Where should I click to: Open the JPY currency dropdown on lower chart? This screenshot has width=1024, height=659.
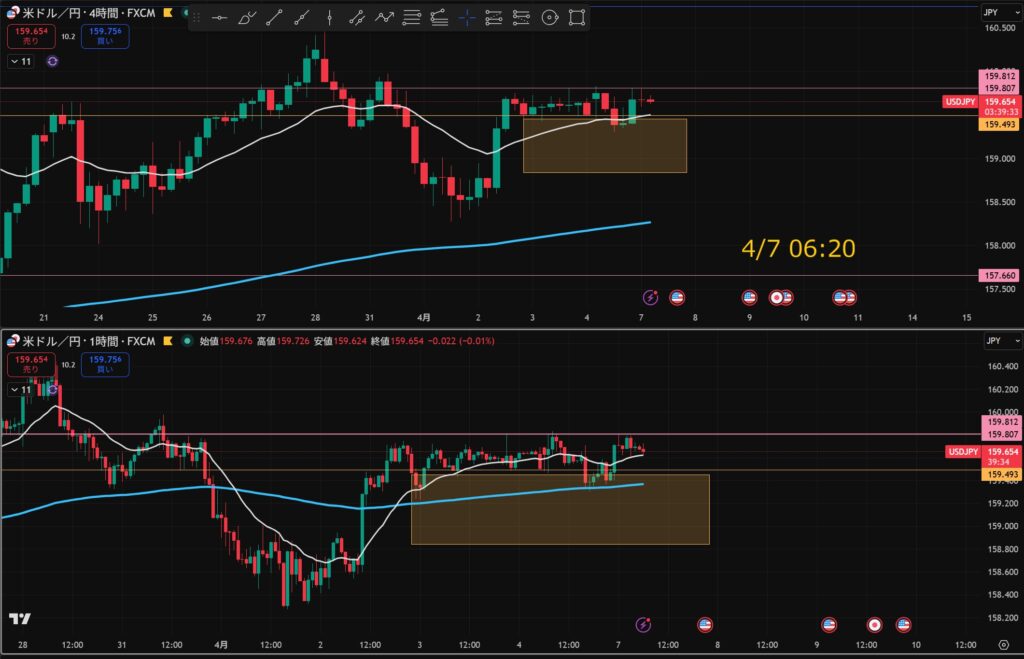click(995, 341)
